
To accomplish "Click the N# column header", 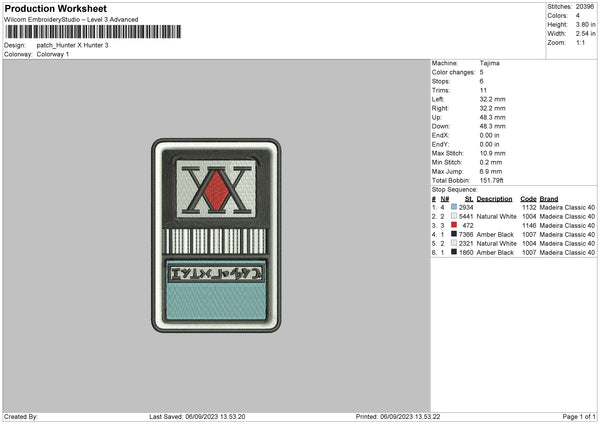I will click(x=445, y=199).
